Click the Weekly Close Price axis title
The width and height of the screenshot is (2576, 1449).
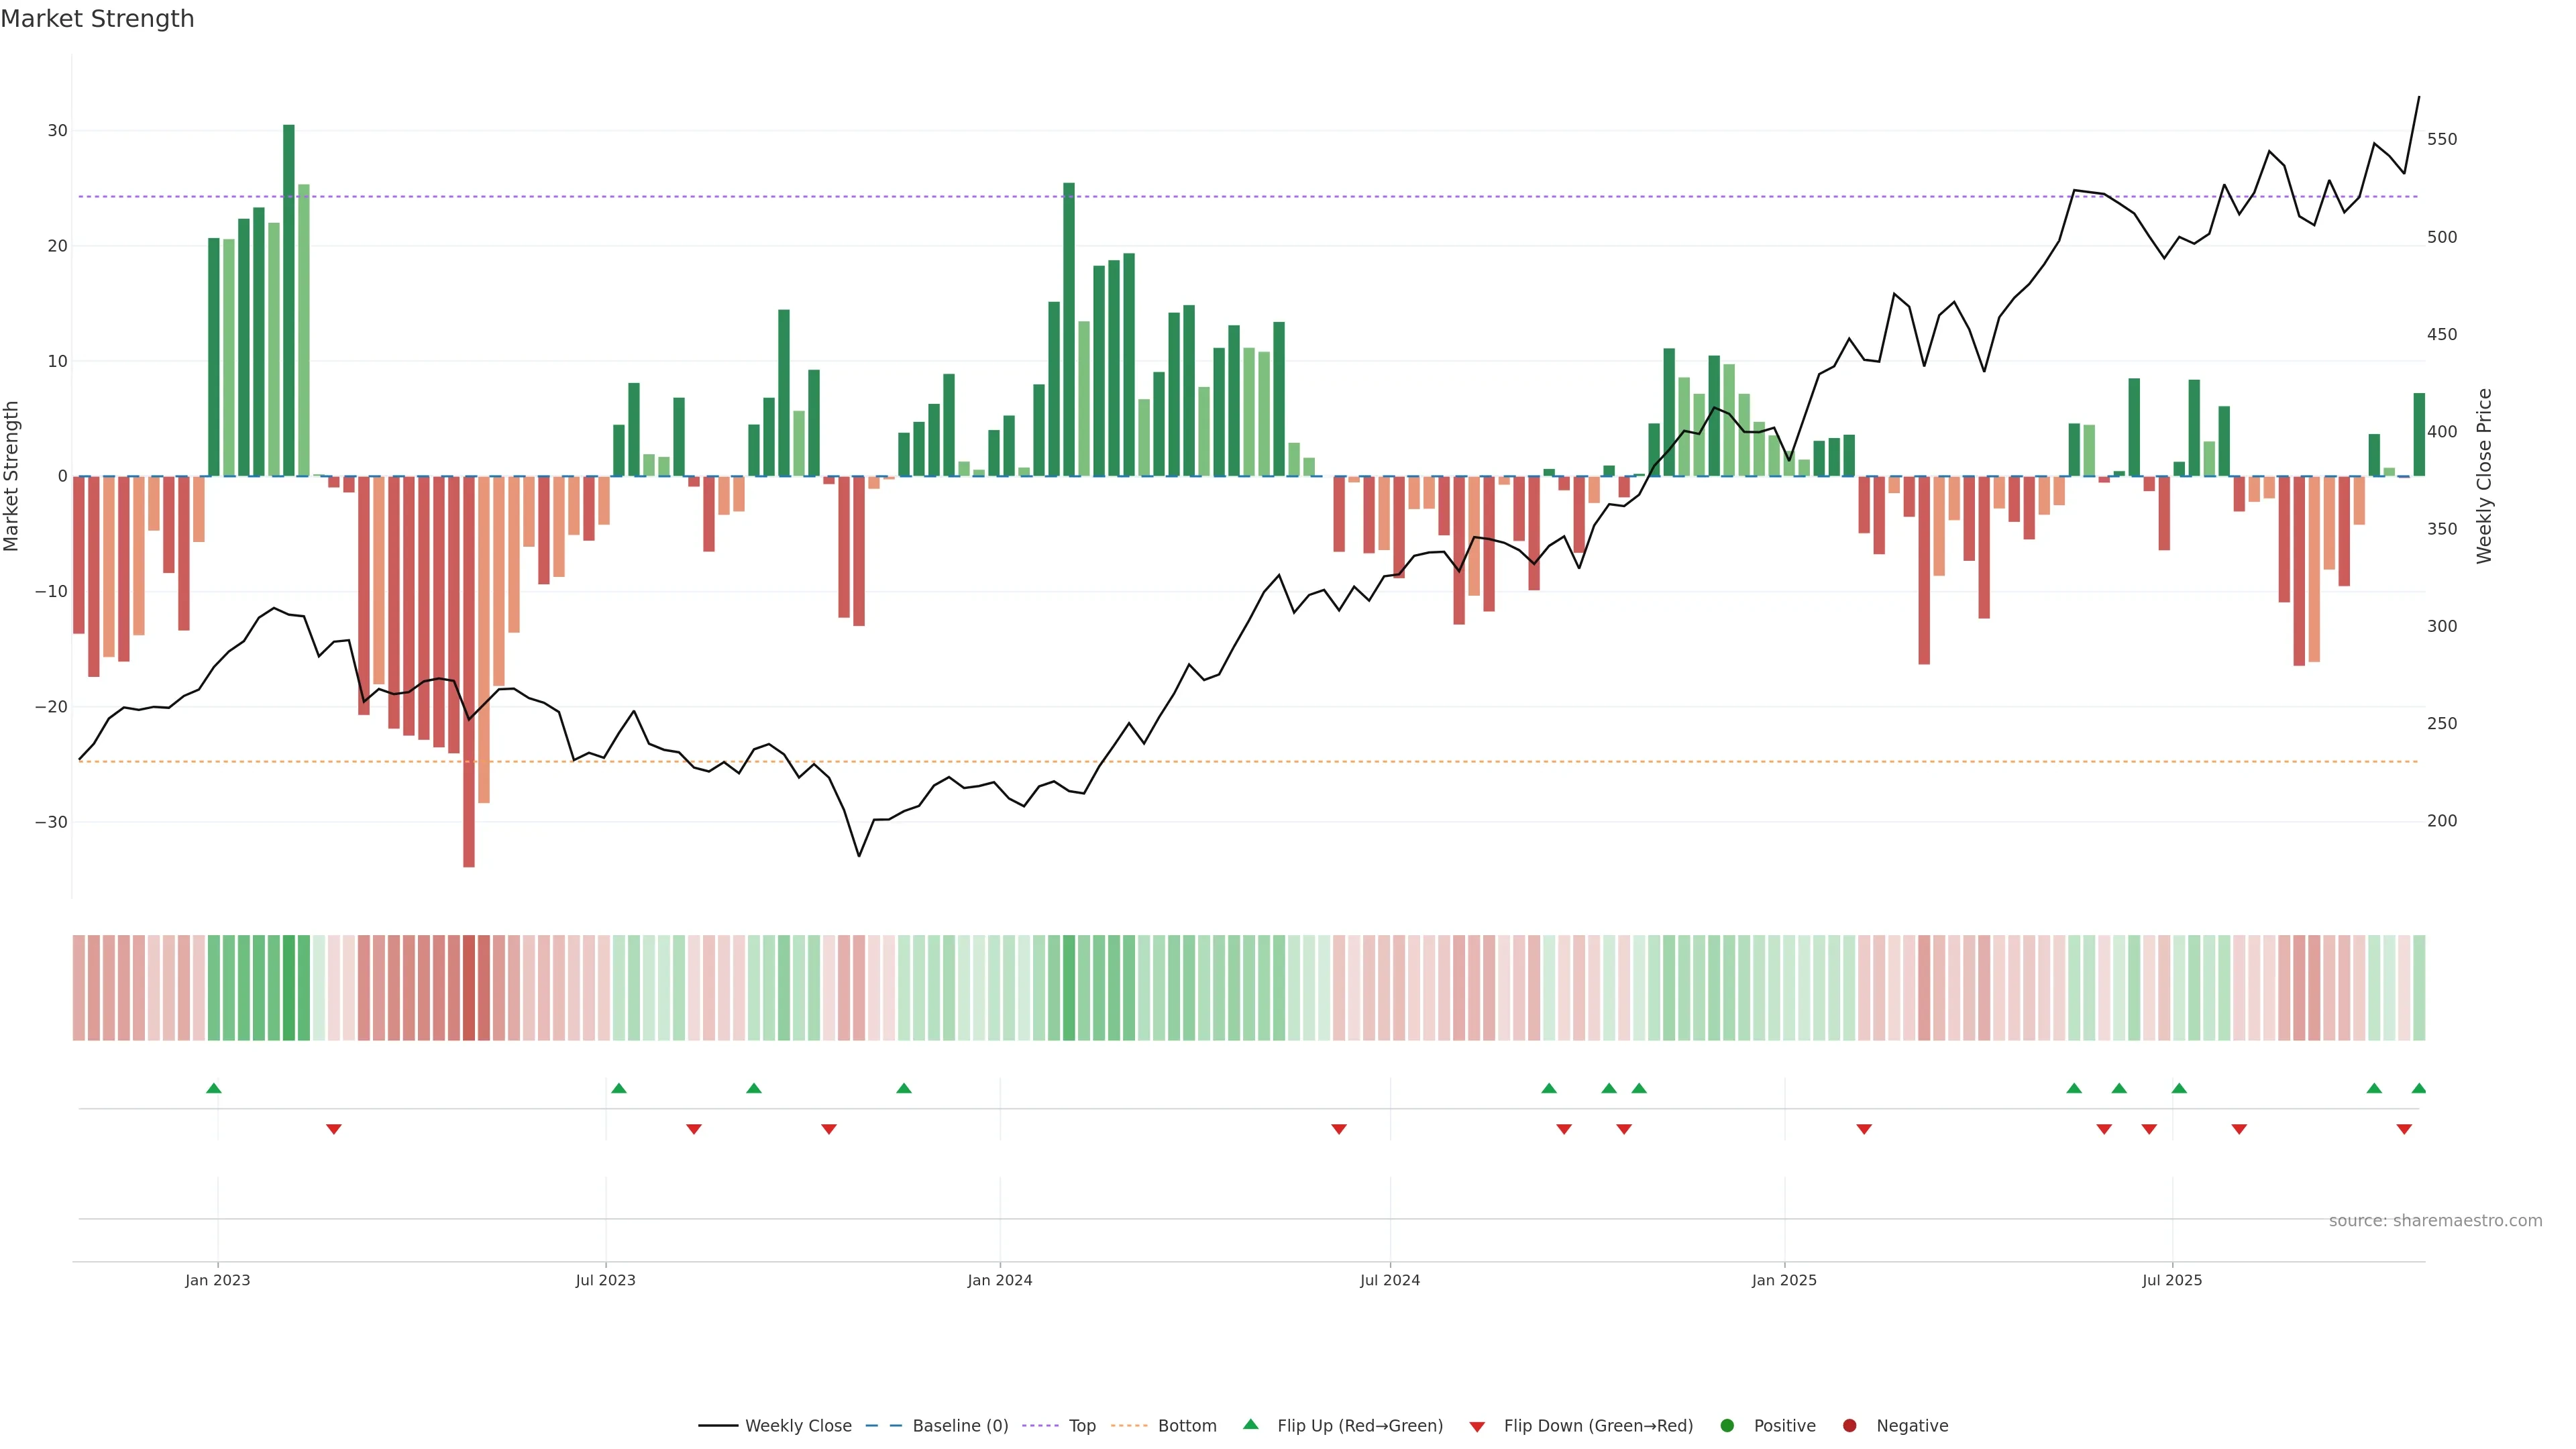(2484, 476)
